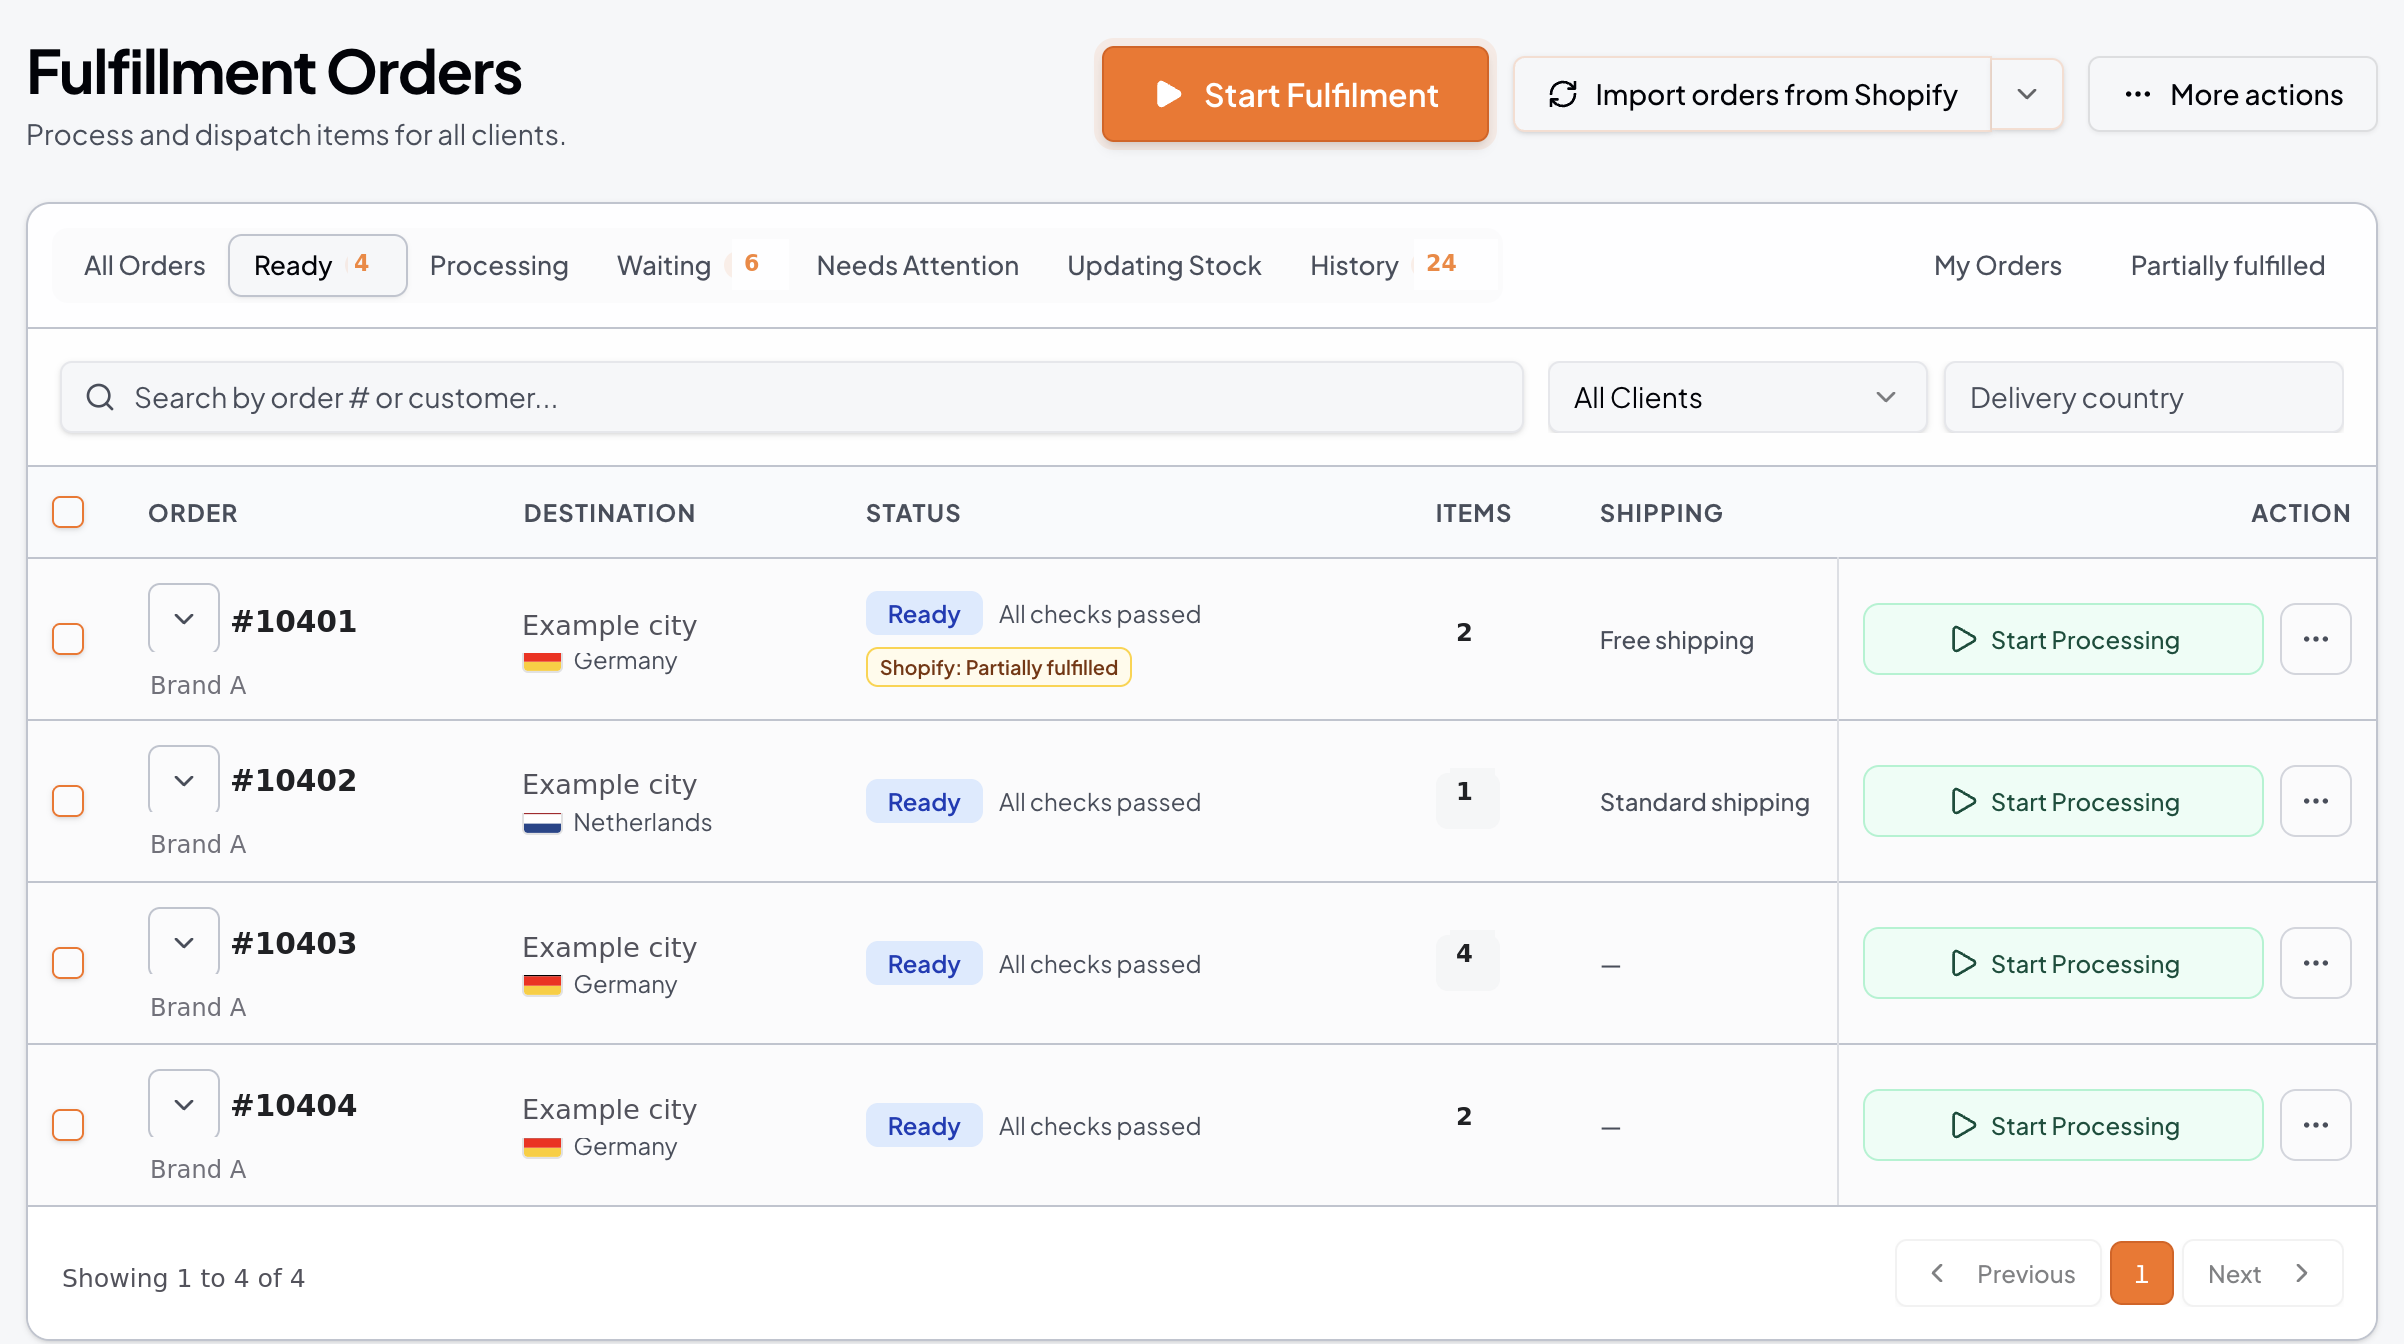Open the three-dot menu for order #10401
This screenshot has width=2404, height=1344.
point(2316,639)
